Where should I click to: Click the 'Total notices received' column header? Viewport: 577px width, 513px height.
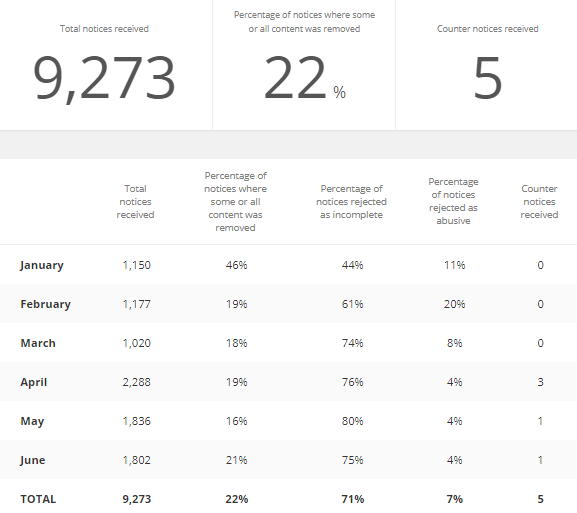[x=135, y=202]
